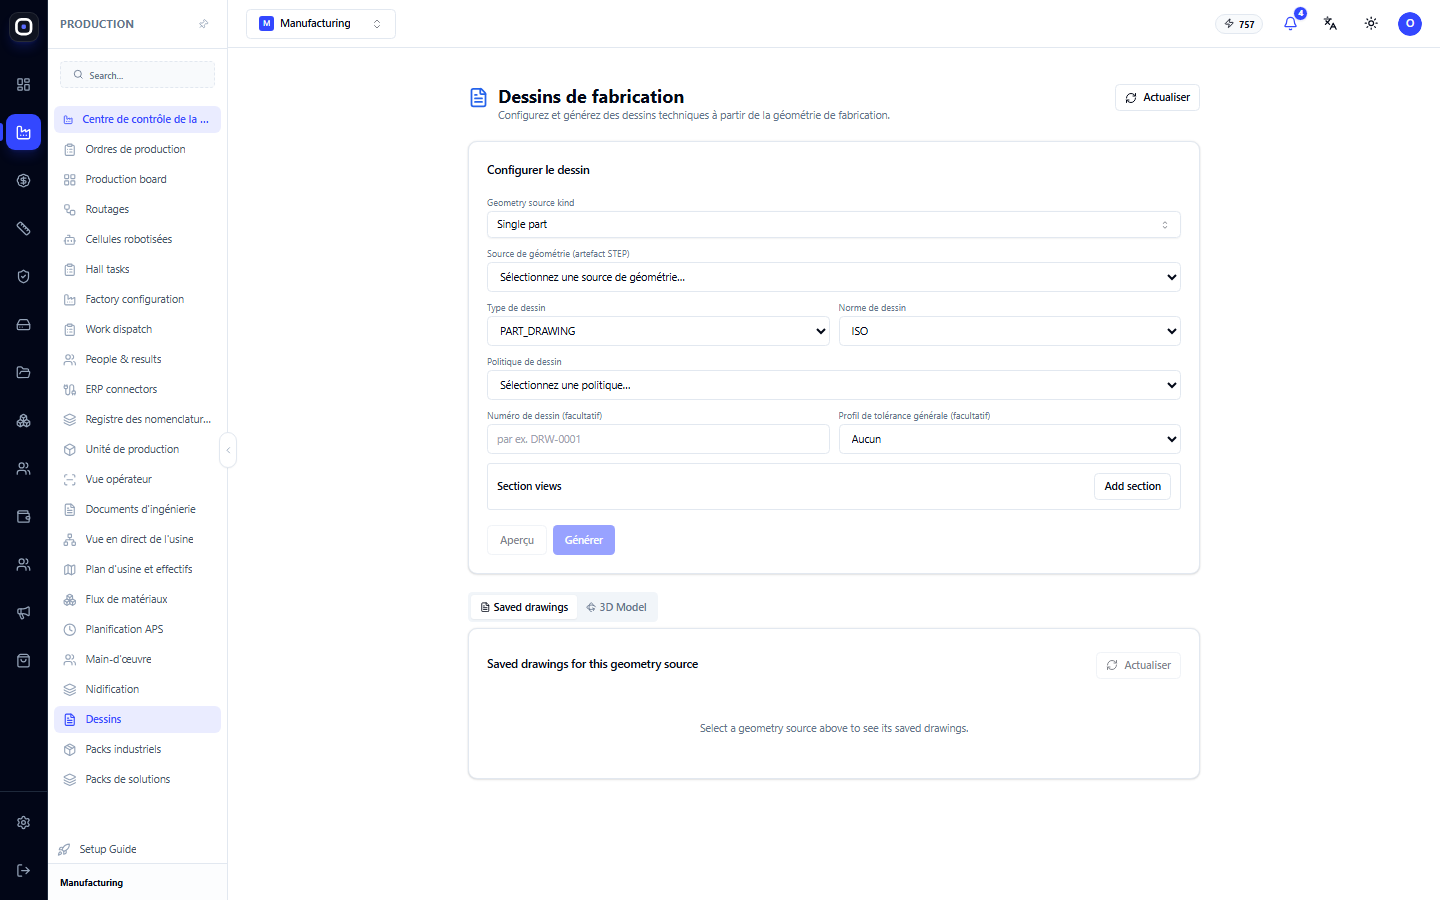Click the credits counter showing 757
The image size is (1440, 900).
1239,24
